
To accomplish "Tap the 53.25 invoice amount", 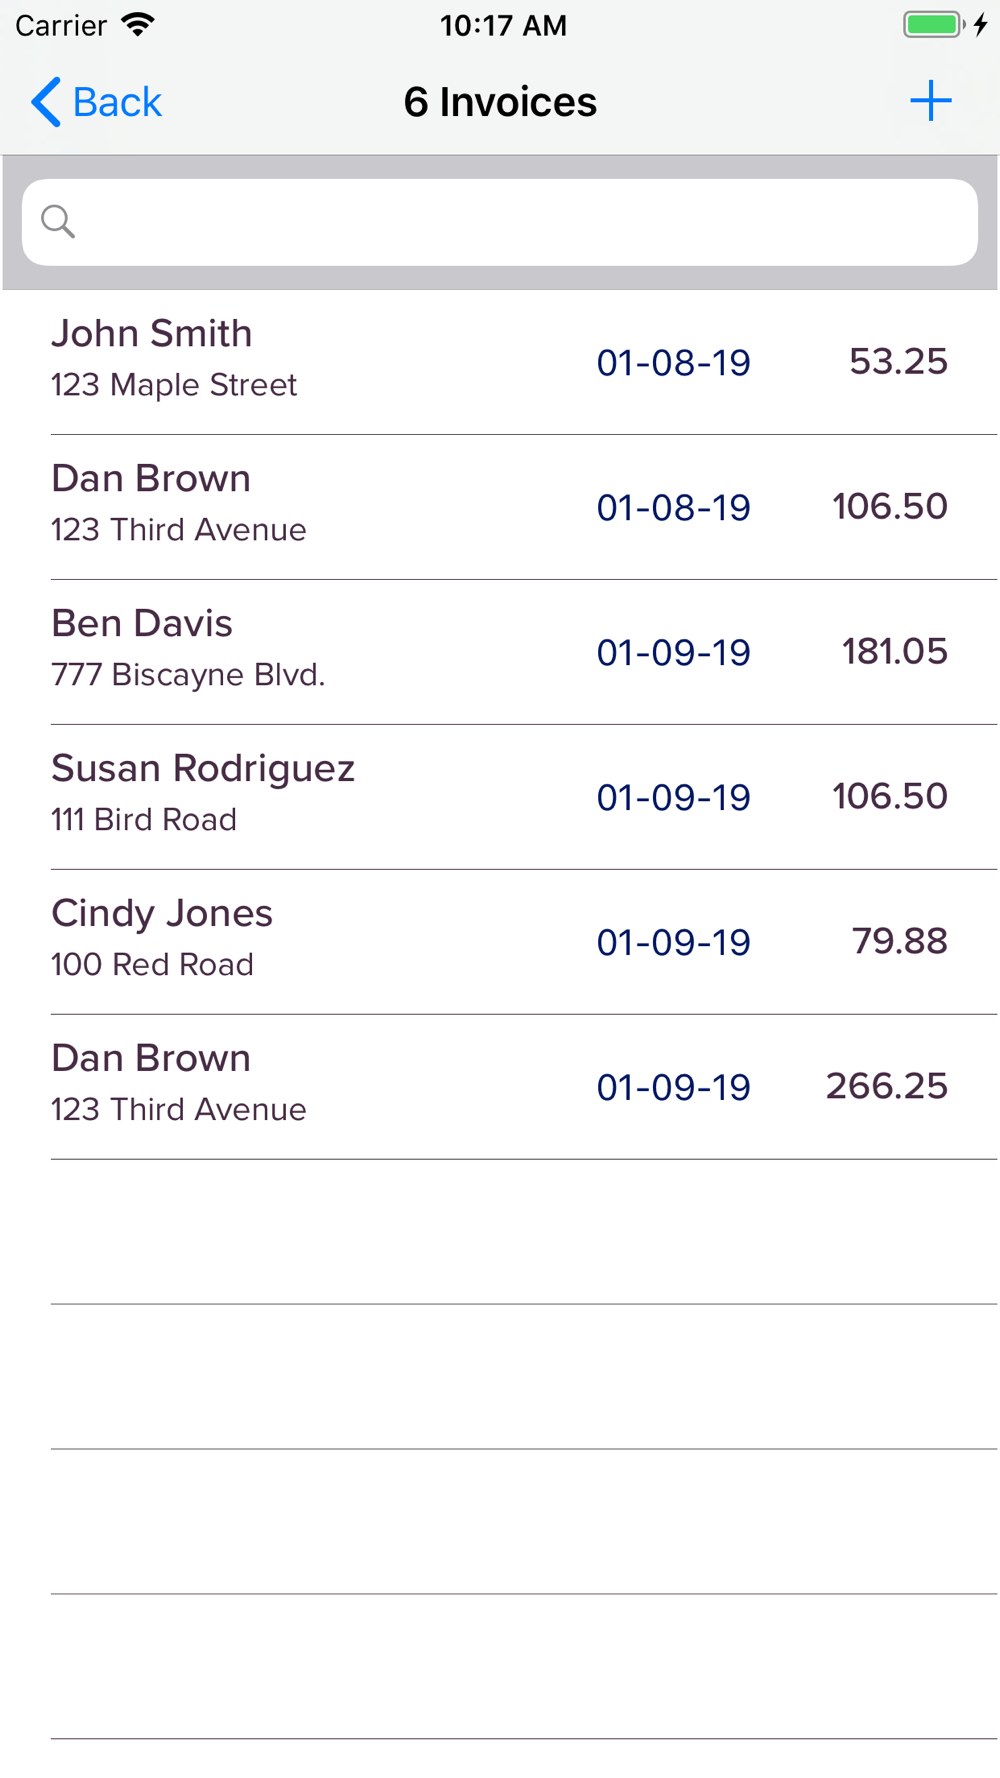I will point(898,362).
